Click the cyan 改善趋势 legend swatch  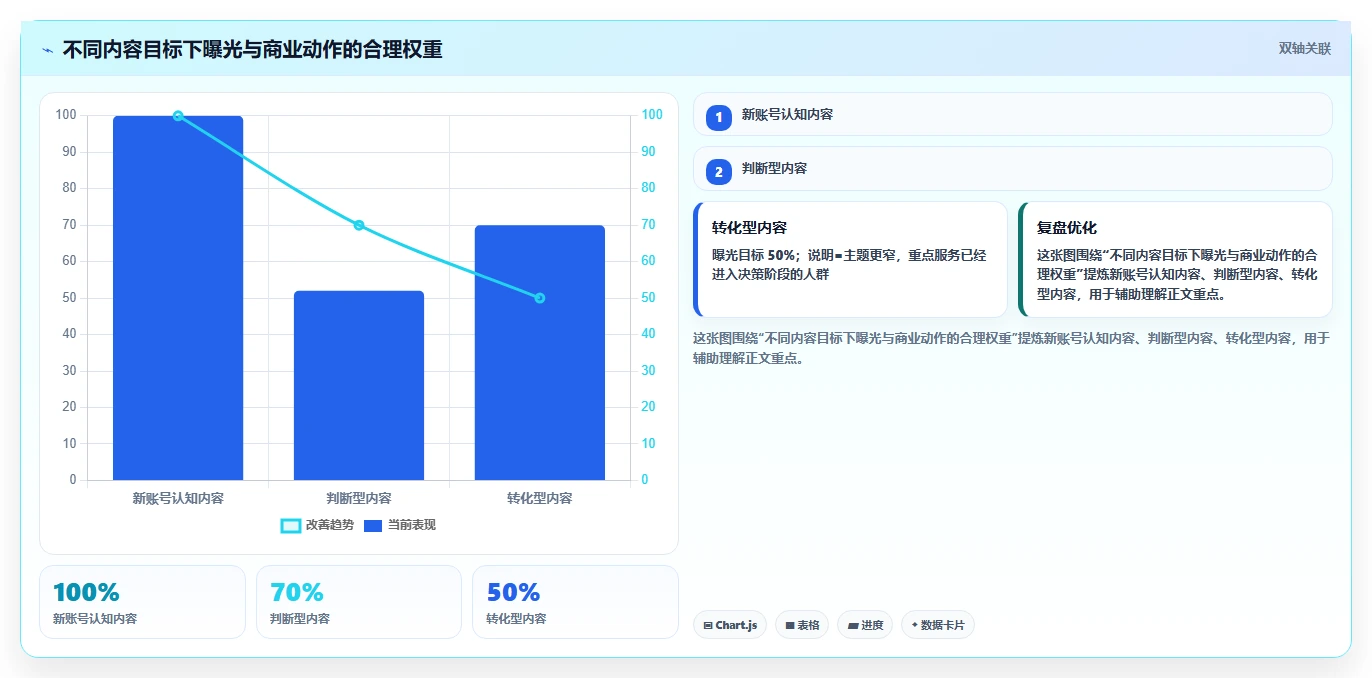coord(291,526)
